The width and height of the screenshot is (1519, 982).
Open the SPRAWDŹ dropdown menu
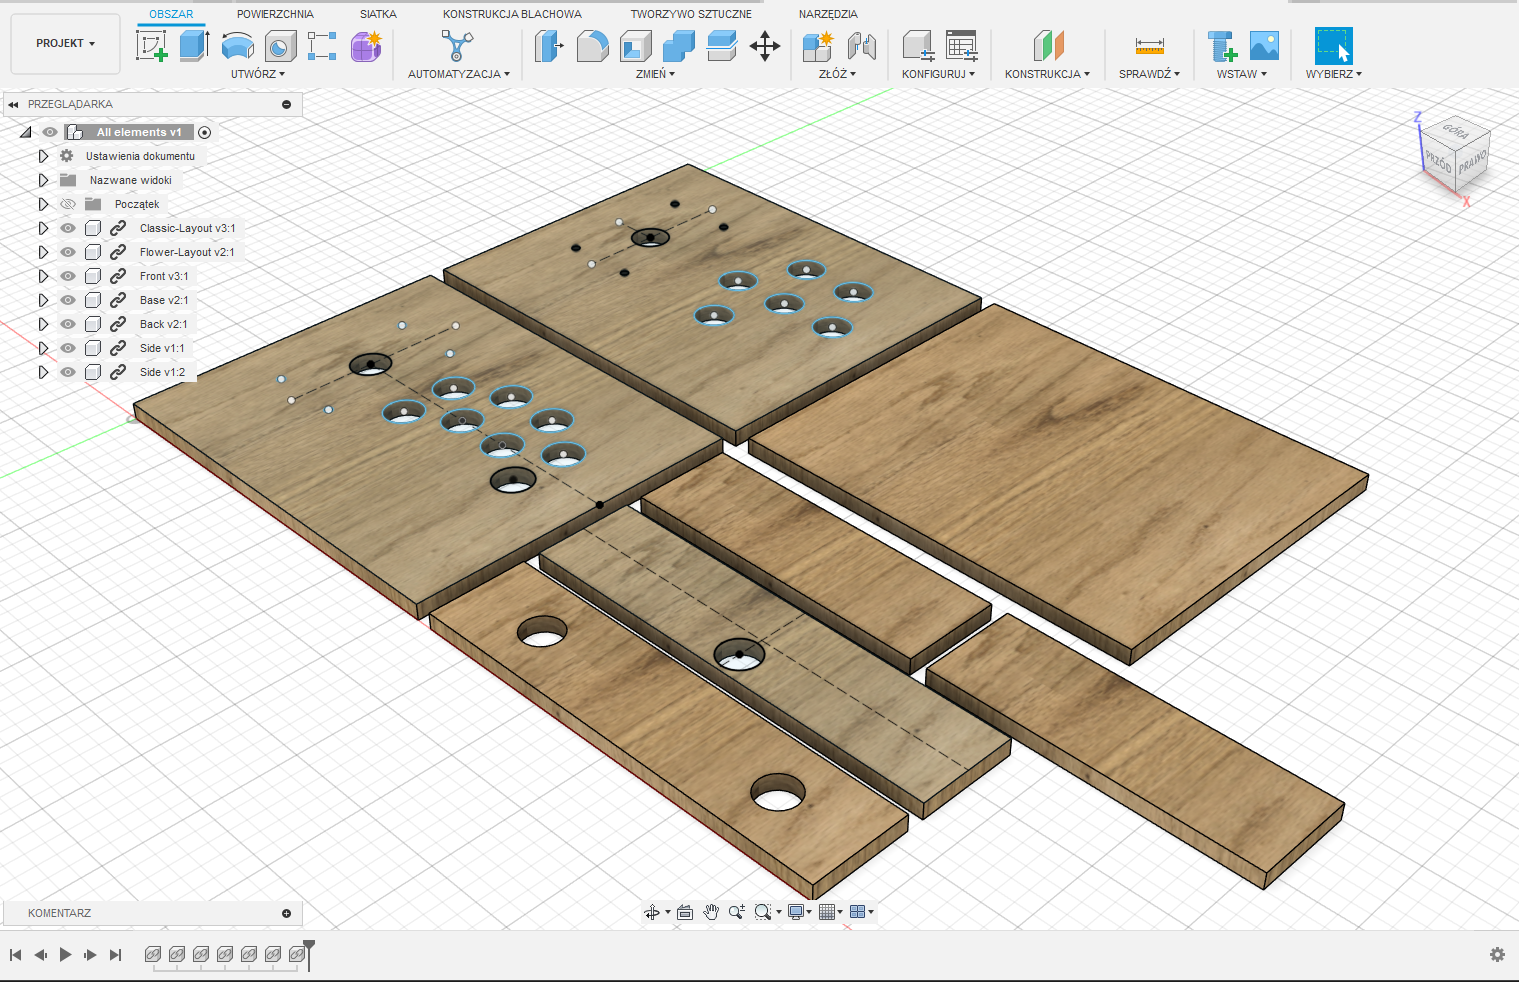[x=1149, y=74]
